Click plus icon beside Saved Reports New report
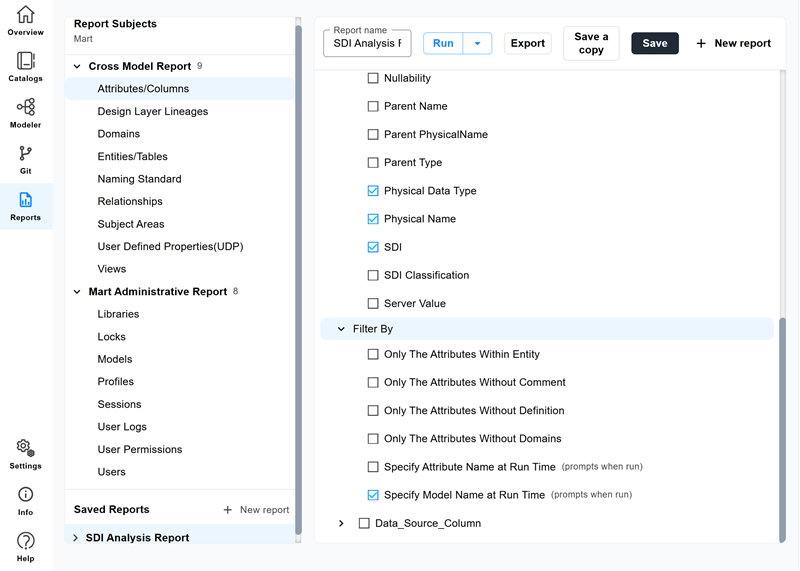 tap(228, 510)
